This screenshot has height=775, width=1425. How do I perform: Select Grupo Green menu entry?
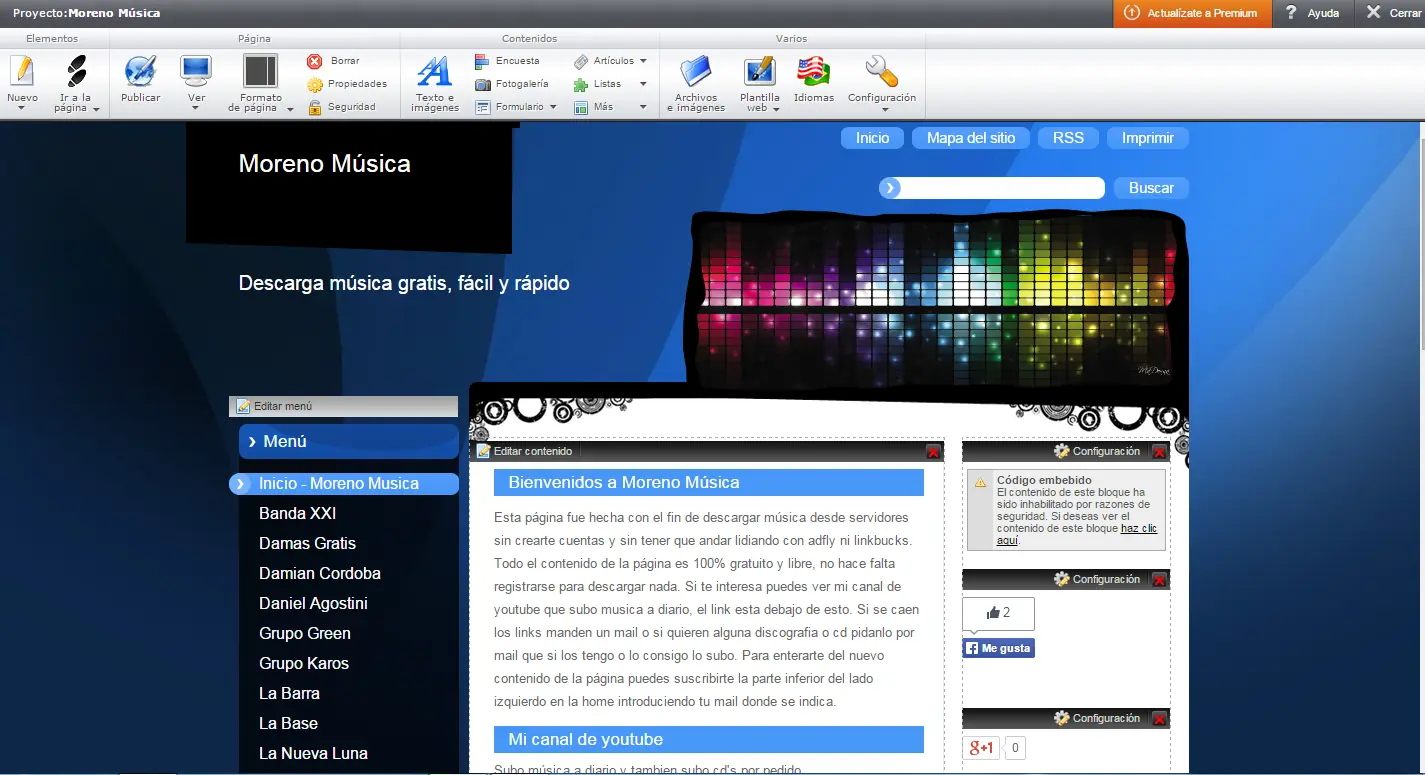(304, 634)
